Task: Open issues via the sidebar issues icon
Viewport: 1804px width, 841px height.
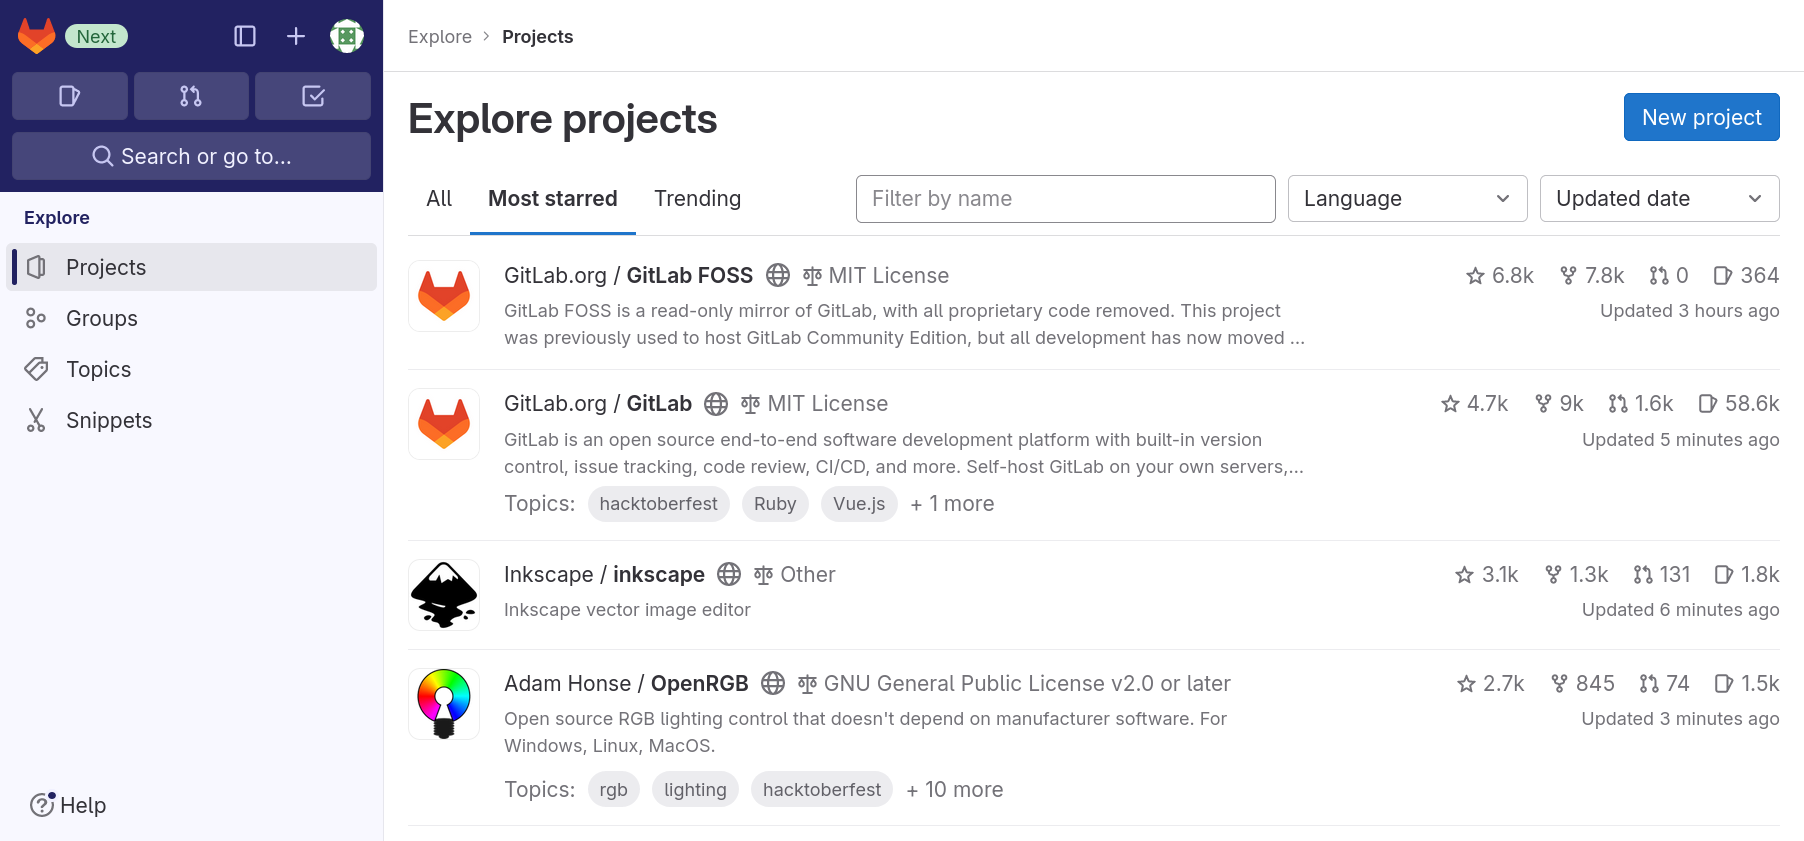Action: [69, 96]
